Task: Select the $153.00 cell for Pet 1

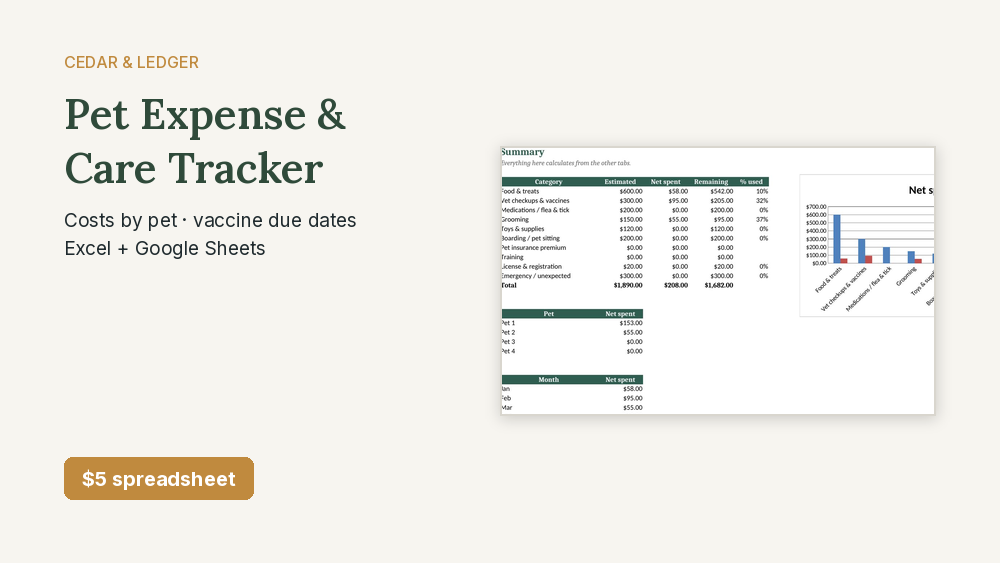Action: click(631, 323)
